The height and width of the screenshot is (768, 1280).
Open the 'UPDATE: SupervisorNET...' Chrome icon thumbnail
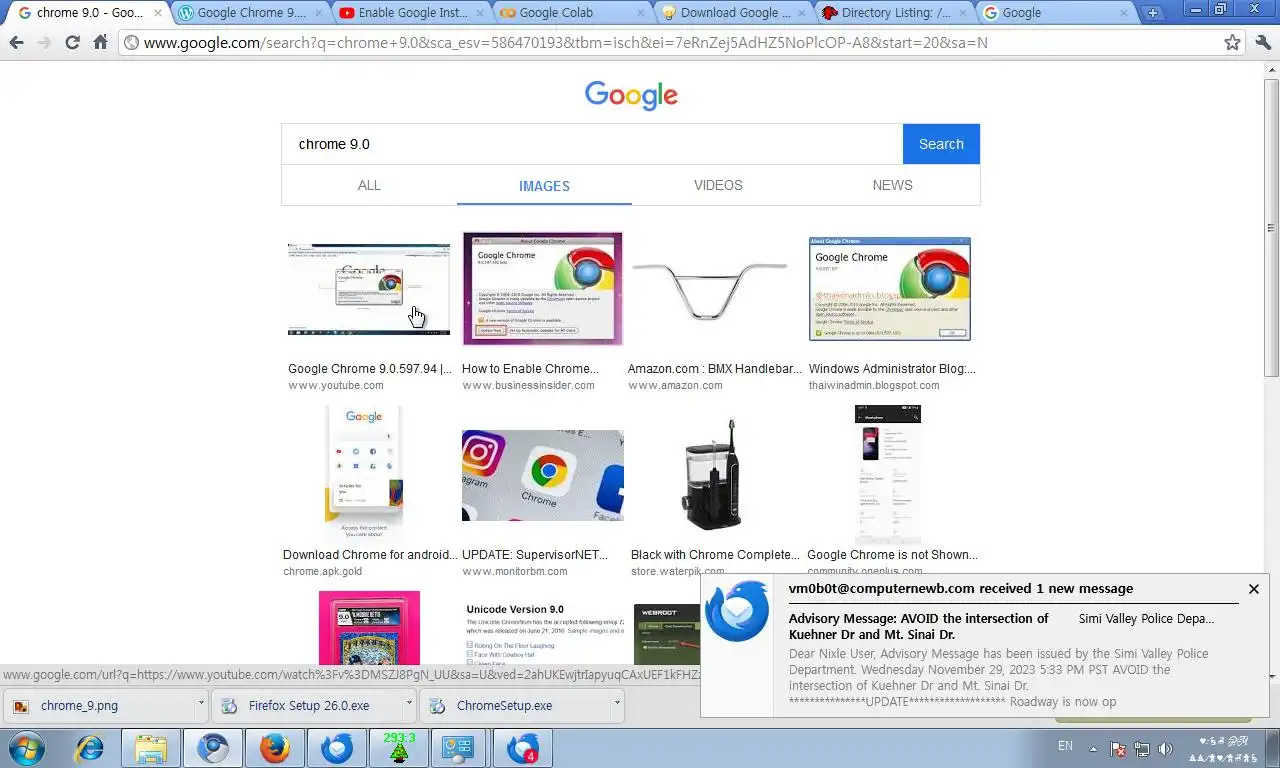pos(543,475)
